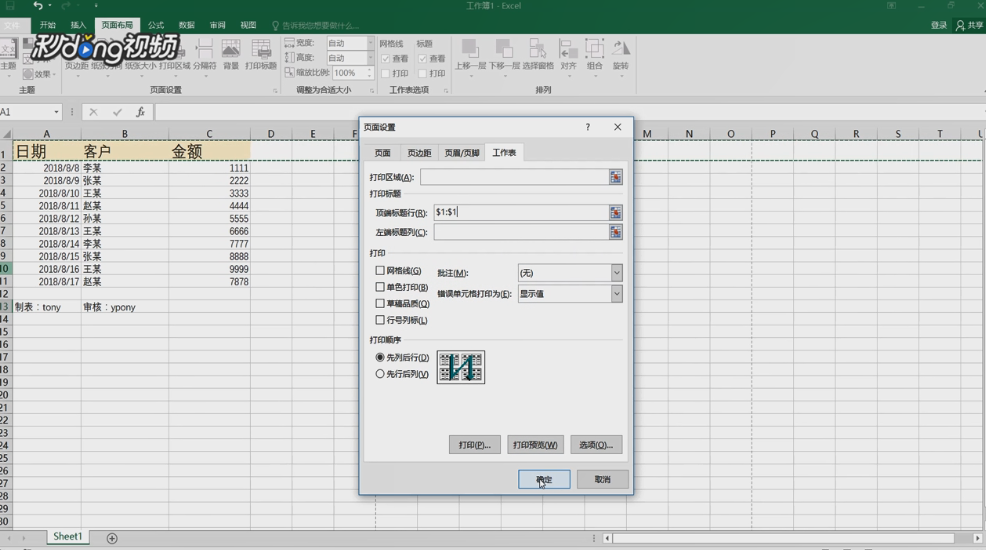This screenshot has height=550, width=986.
Task: Open the 调整为合适大小 group dialog launcher
Action: coord(372,91)
